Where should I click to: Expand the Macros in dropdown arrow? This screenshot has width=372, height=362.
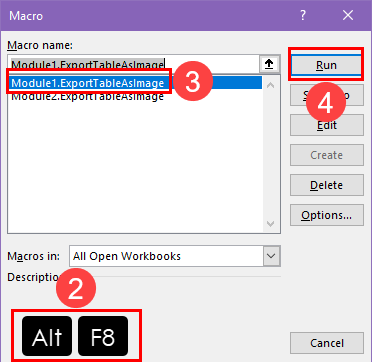[x=272, y=256]
